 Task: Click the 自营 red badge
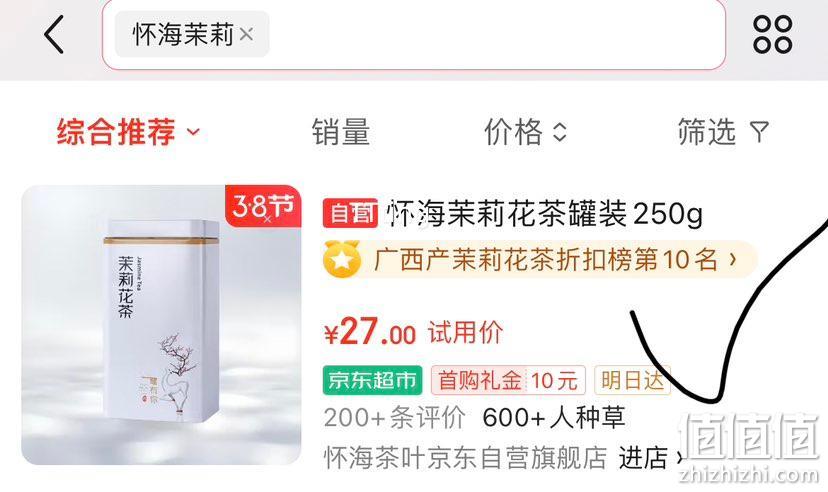(350, 213)
